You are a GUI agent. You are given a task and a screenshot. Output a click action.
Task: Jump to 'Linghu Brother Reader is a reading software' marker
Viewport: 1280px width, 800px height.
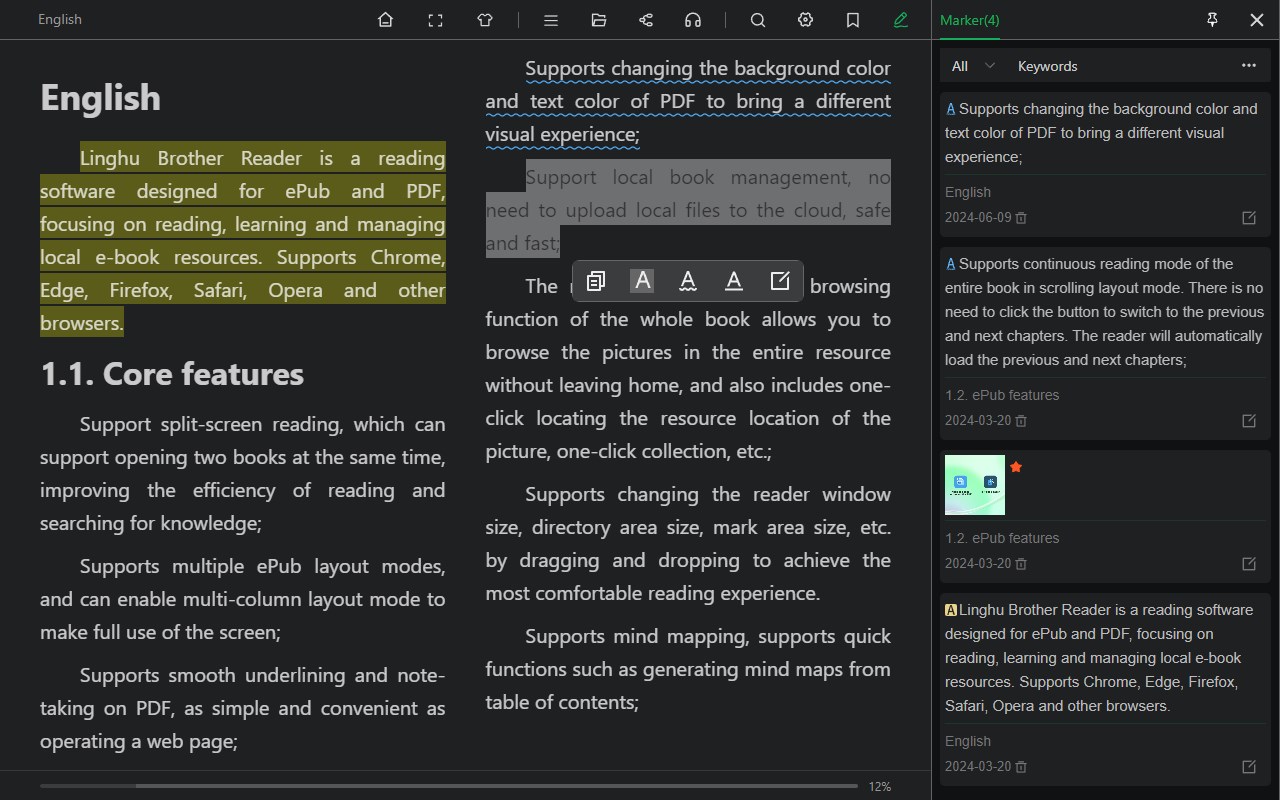[1099, 658]
